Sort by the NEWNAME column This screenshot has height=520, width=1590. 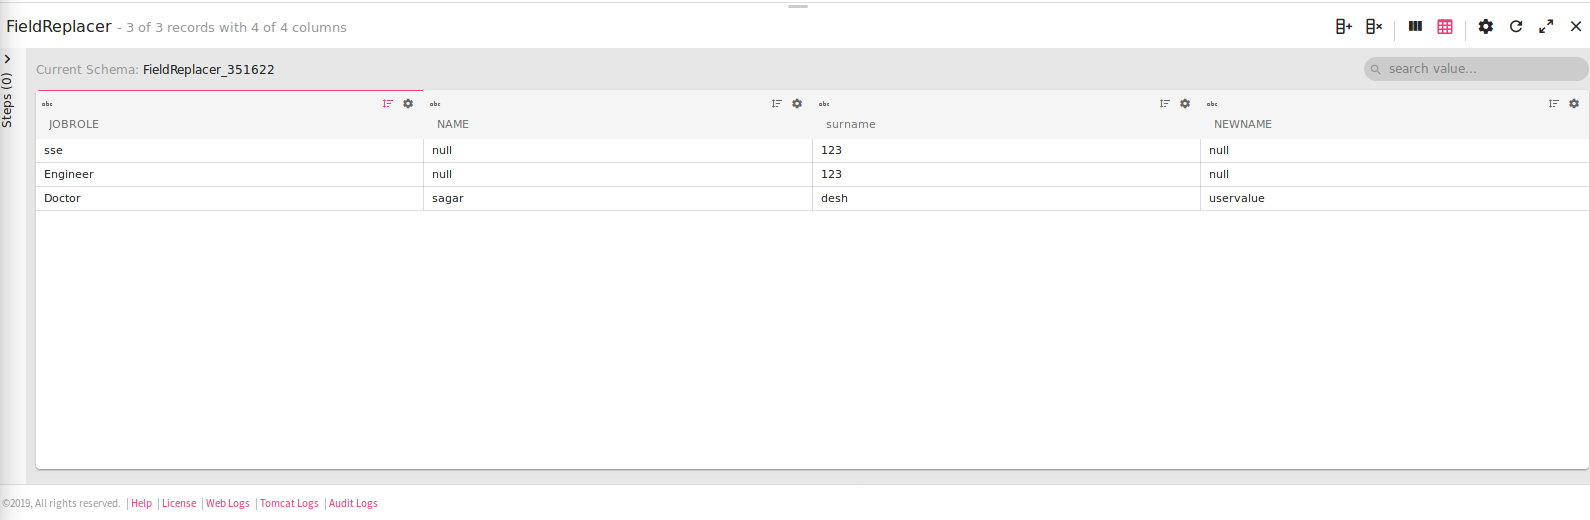click(x=1554, y=104)
